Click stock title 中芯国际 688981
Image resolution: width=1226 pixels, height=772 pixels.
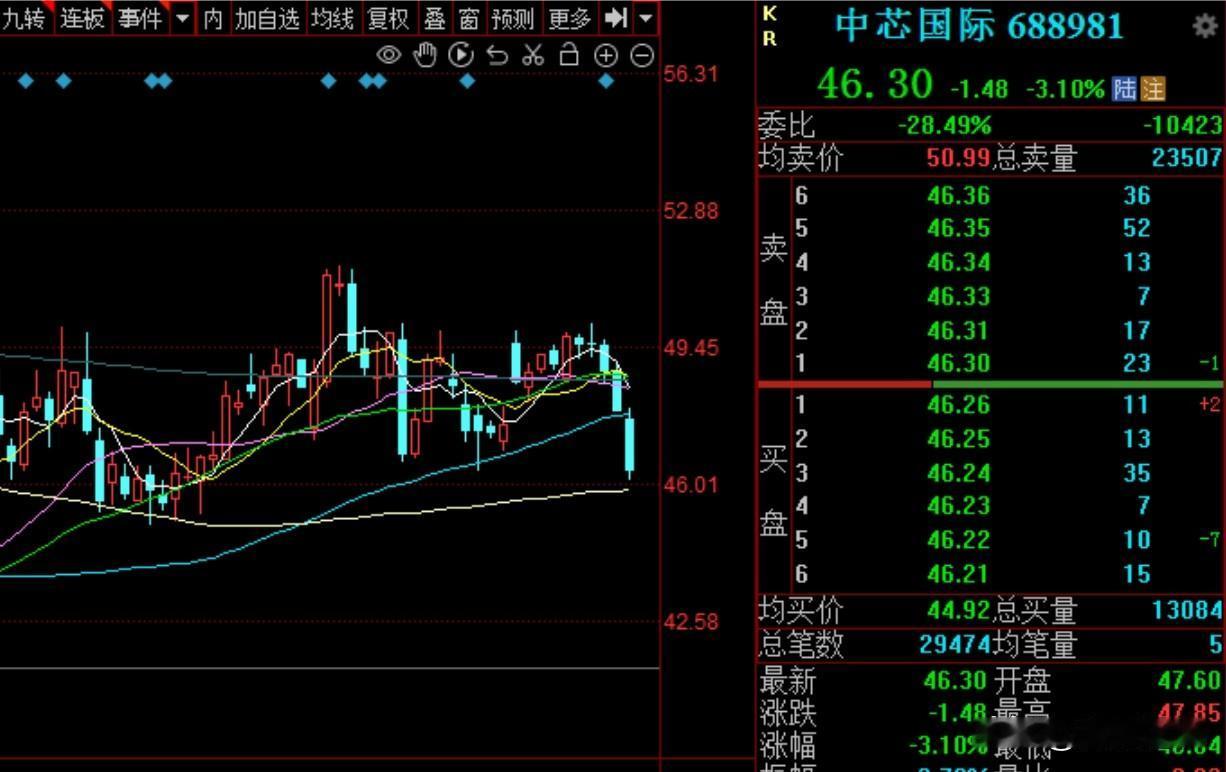979,27
